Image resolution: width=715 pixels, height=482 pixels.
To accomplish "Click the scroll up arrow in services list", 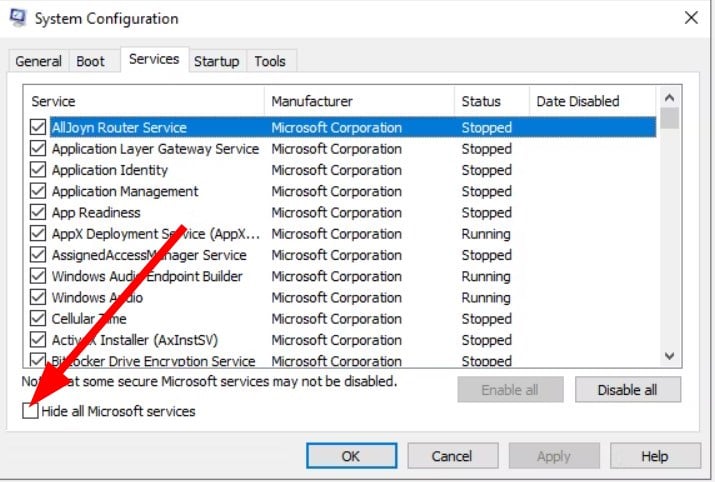I will 670,97.
